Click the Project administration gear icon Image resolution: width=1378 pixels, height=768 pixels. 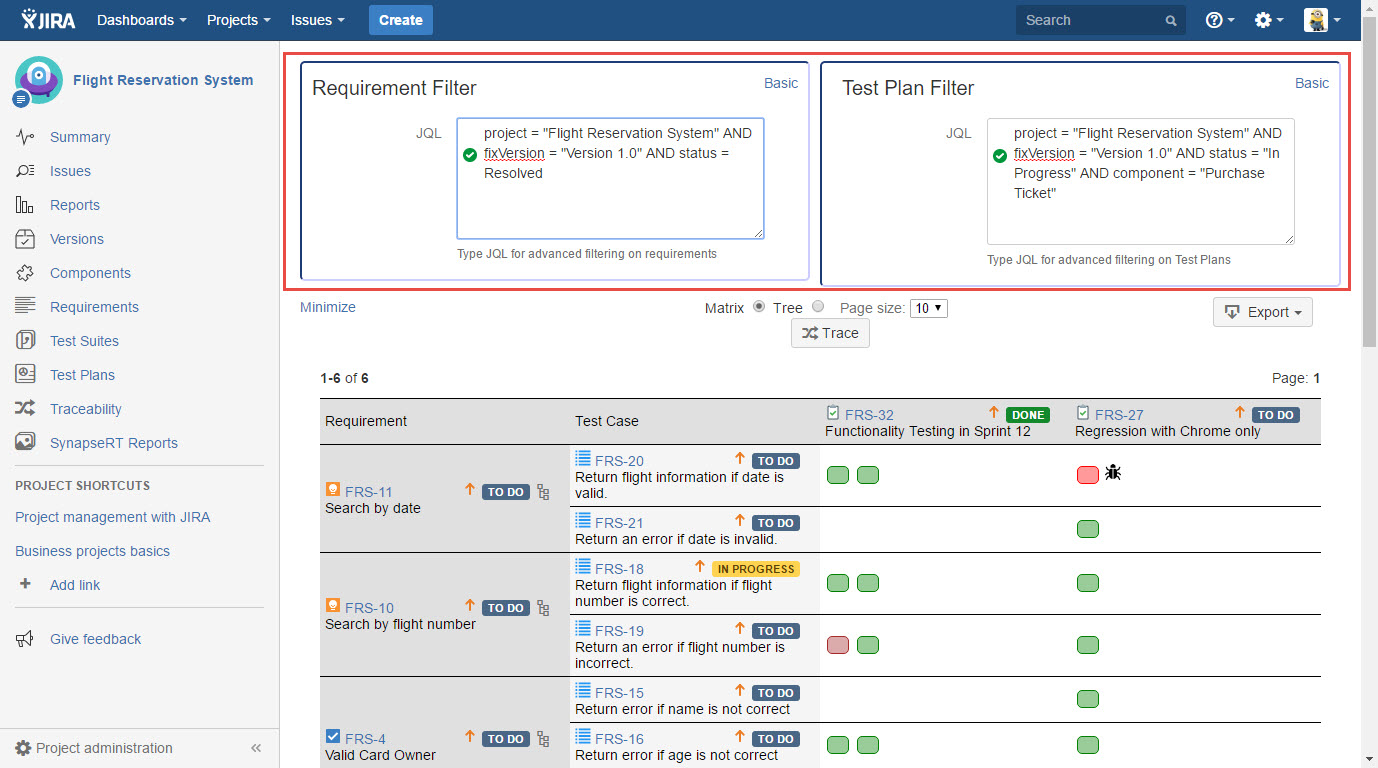click(23, 748)
